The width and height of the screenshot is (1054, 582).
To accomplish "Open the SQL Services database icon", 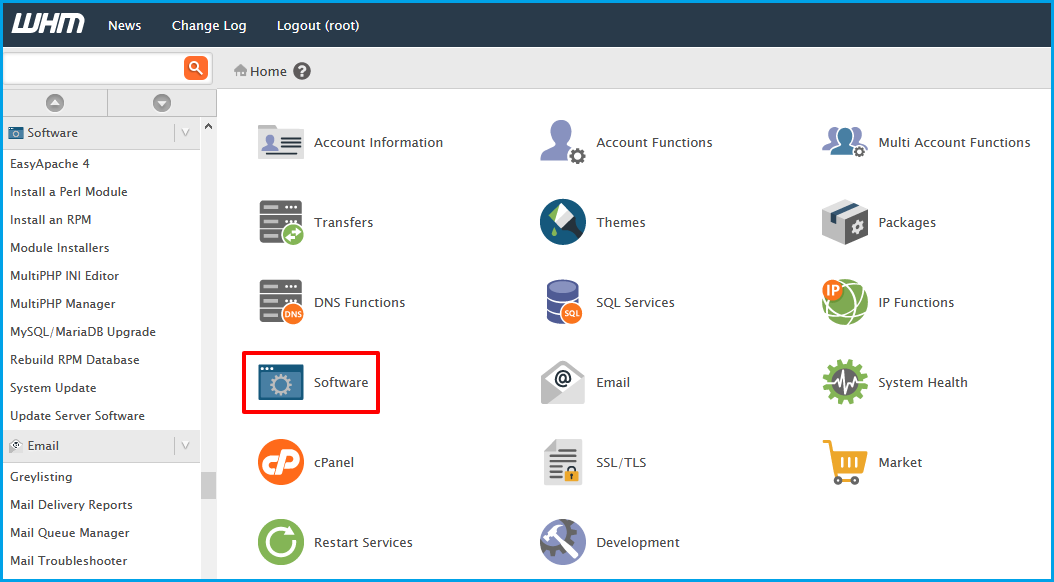I will 563,303.
